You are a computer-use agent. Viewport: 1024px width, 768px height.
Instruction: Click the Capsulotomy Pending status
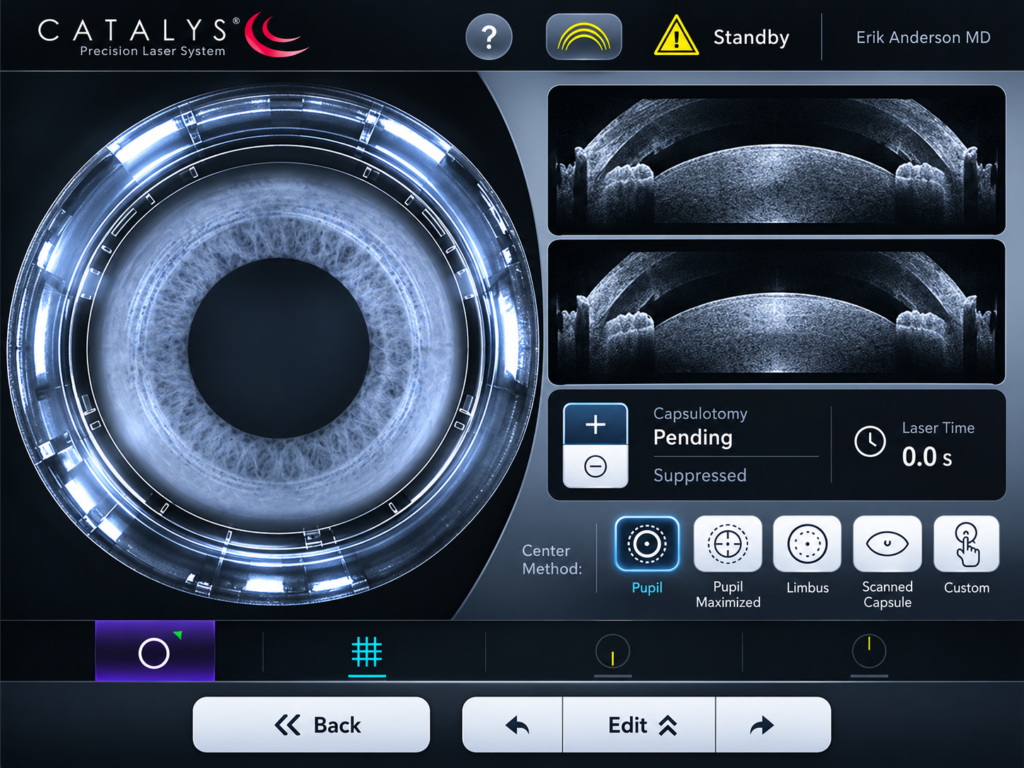693,438
